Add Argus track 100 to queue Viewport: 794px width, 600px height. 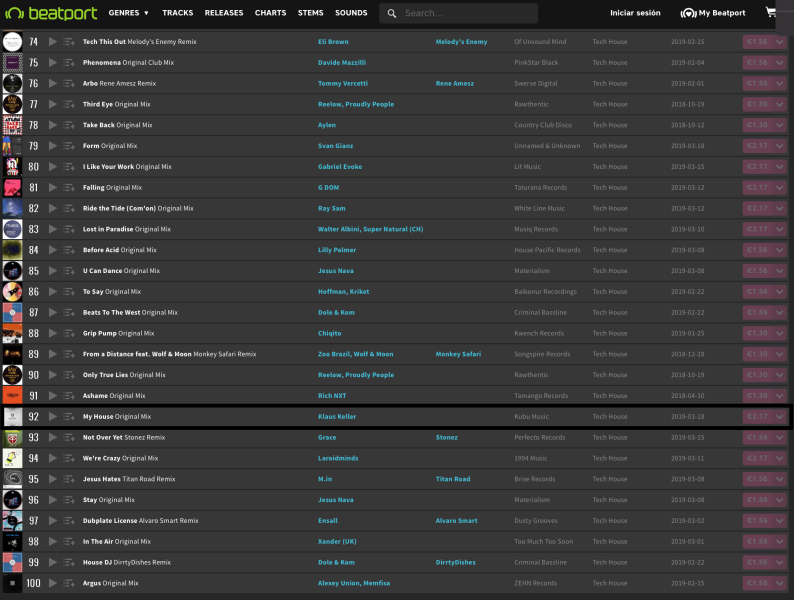(x=69, y=583)
